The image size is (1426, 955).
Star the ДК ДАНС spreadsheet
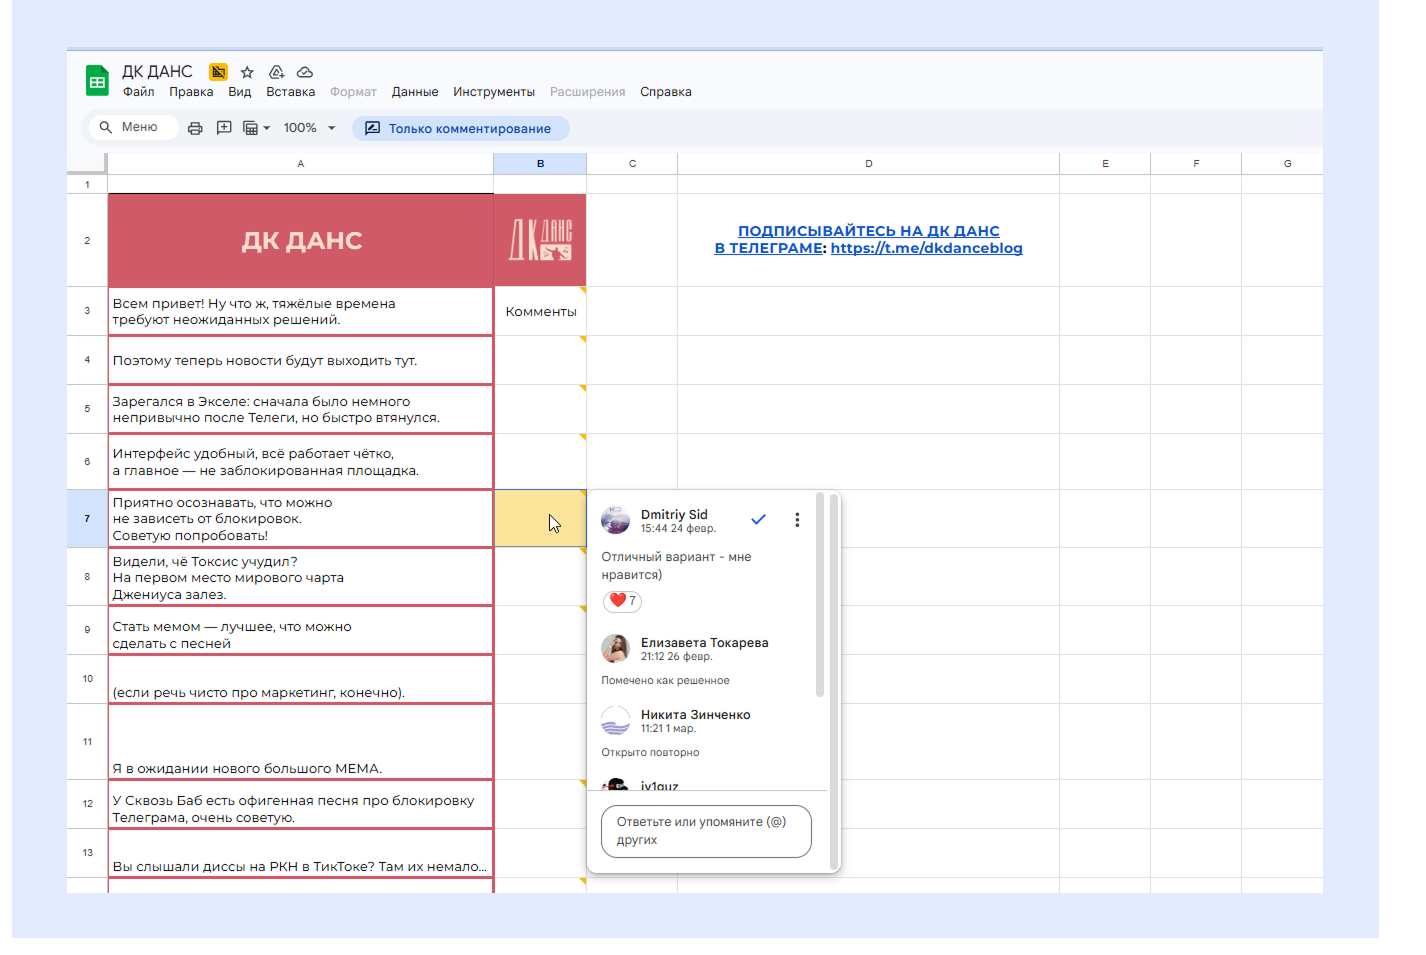[247, 72]
